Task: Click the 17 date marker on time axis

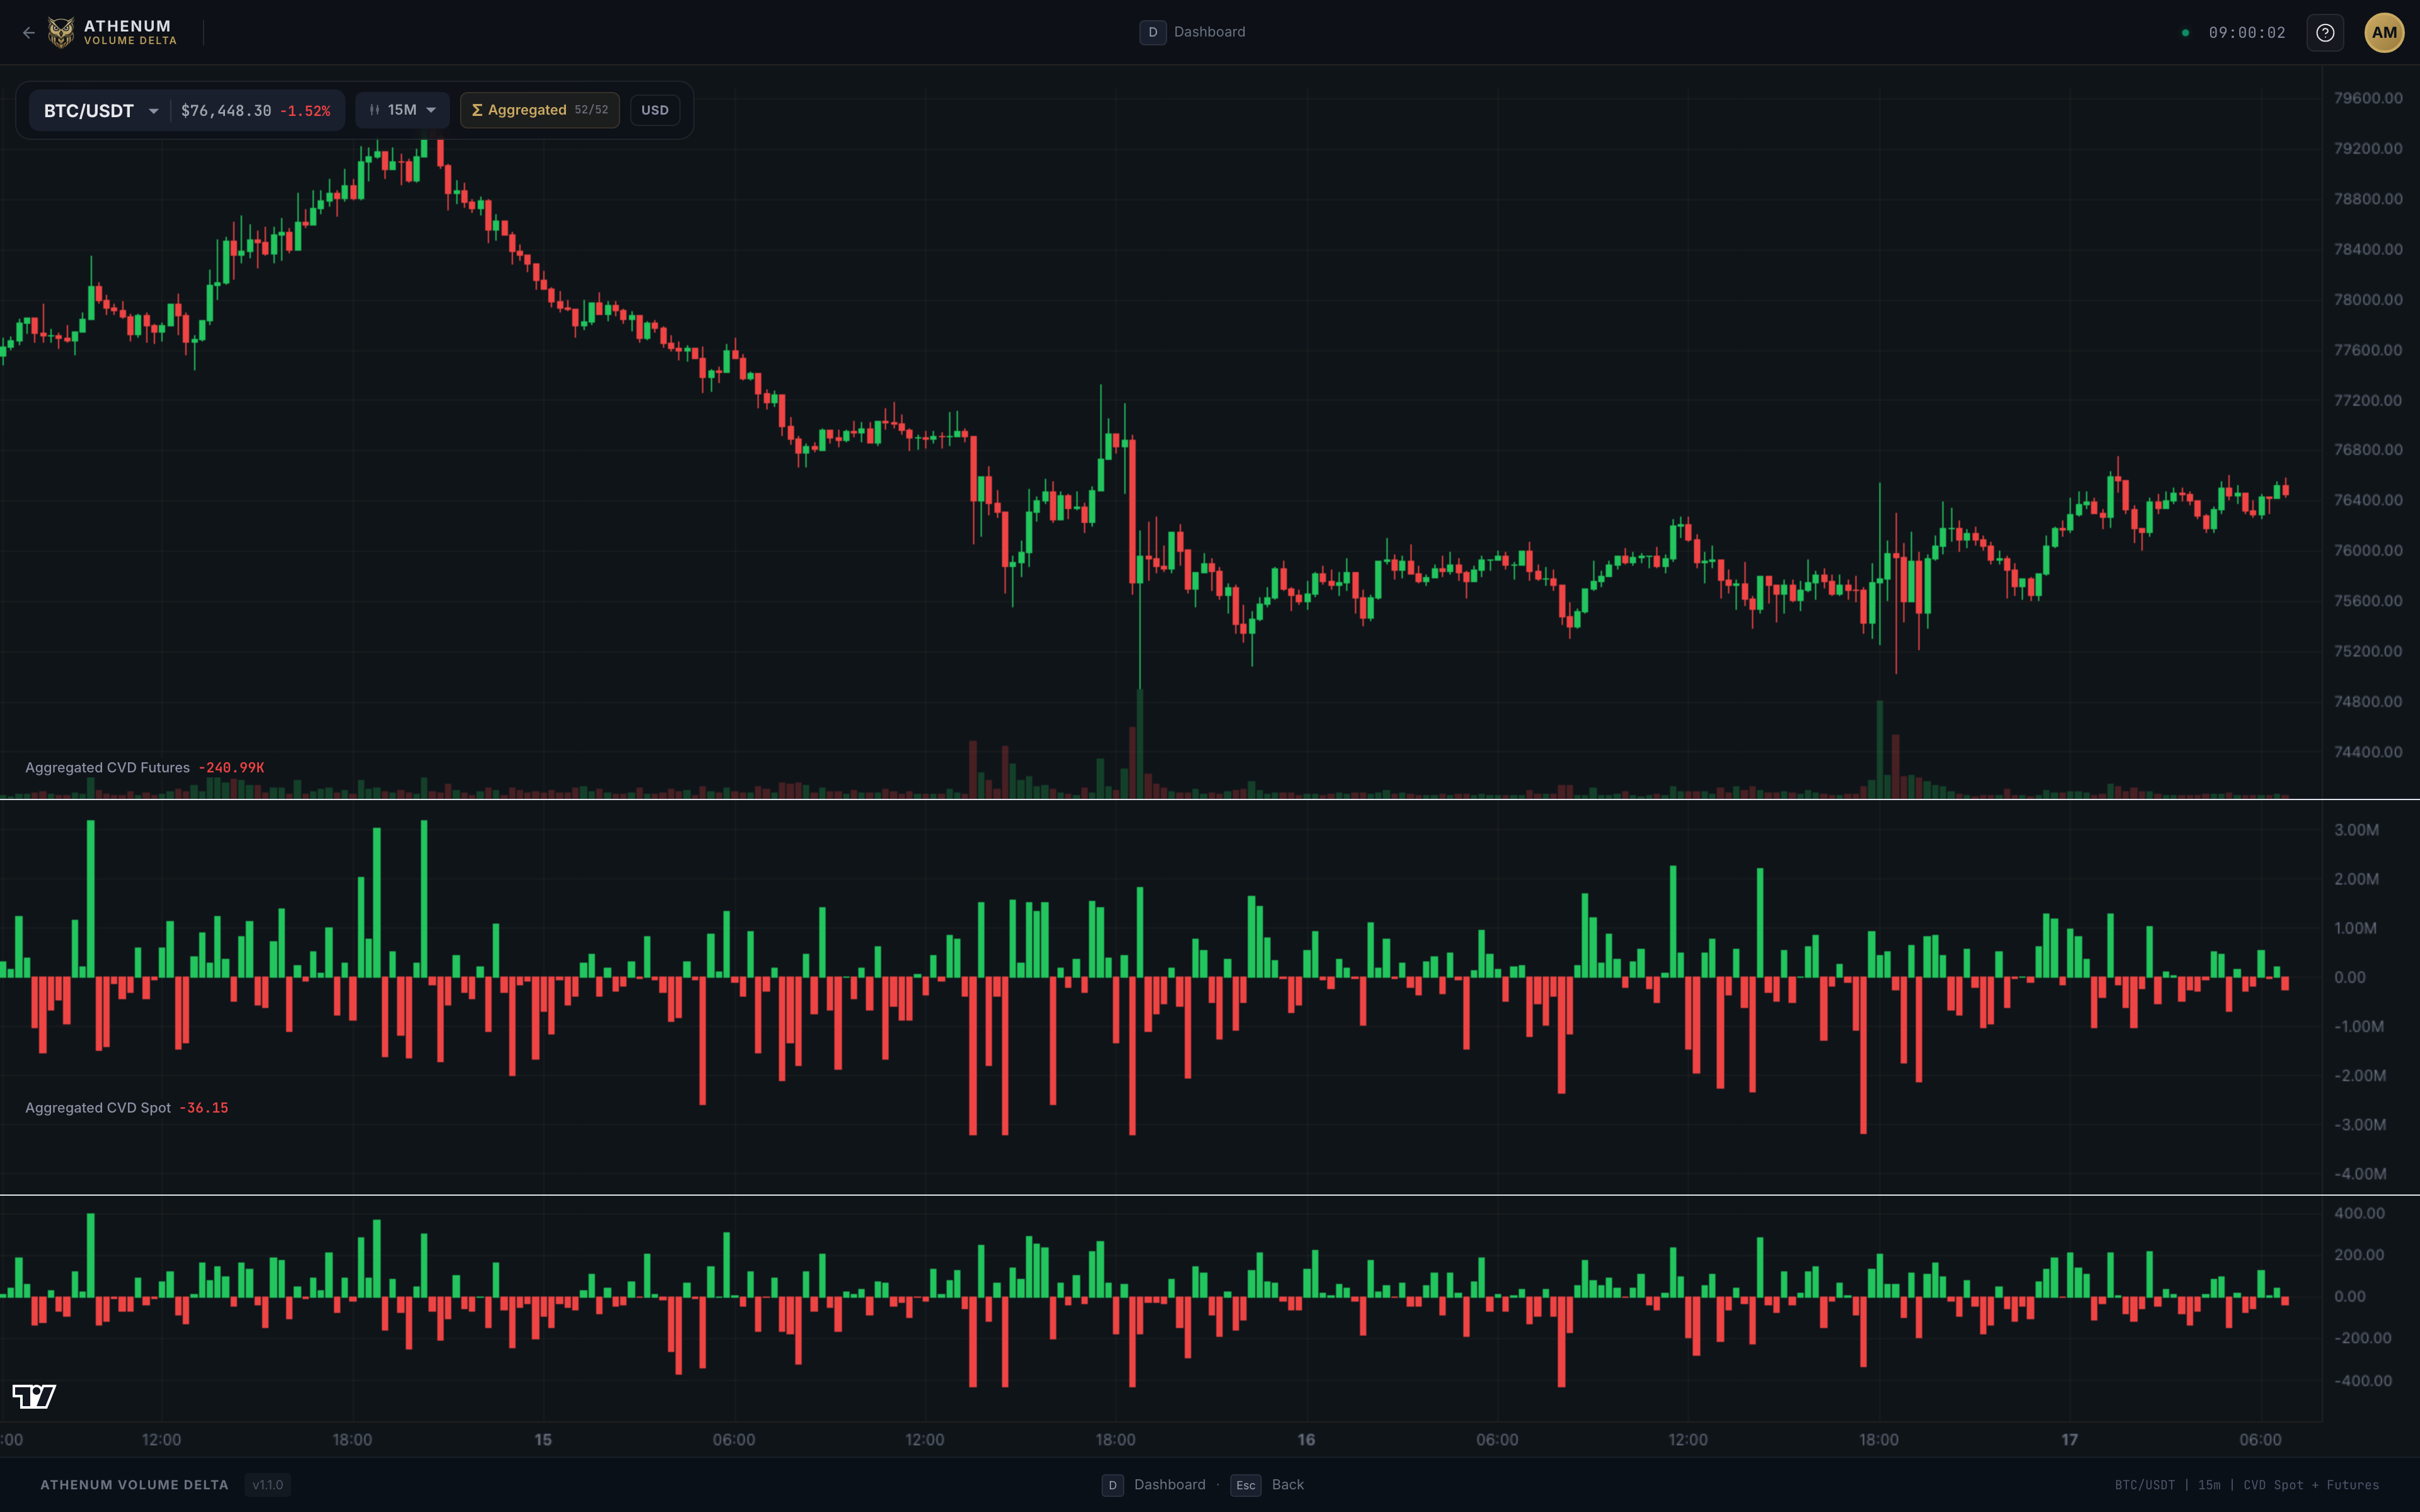Action: tap(2069, 1440)
